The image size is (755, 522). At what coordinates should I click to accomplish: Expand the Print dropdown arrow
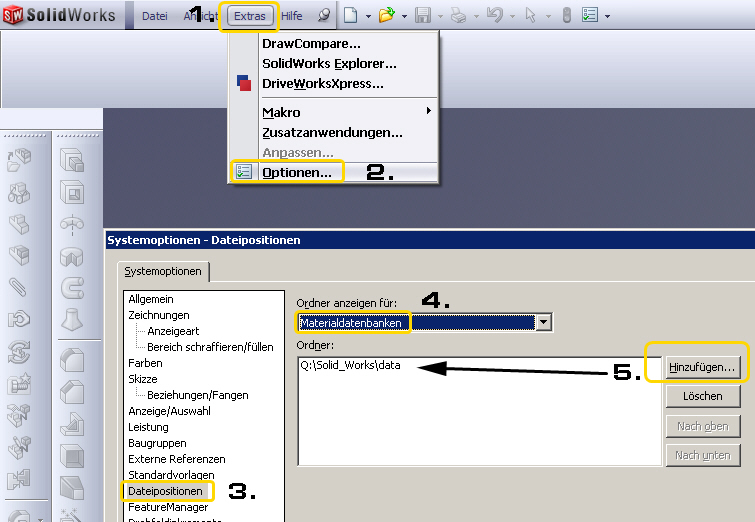476,16
